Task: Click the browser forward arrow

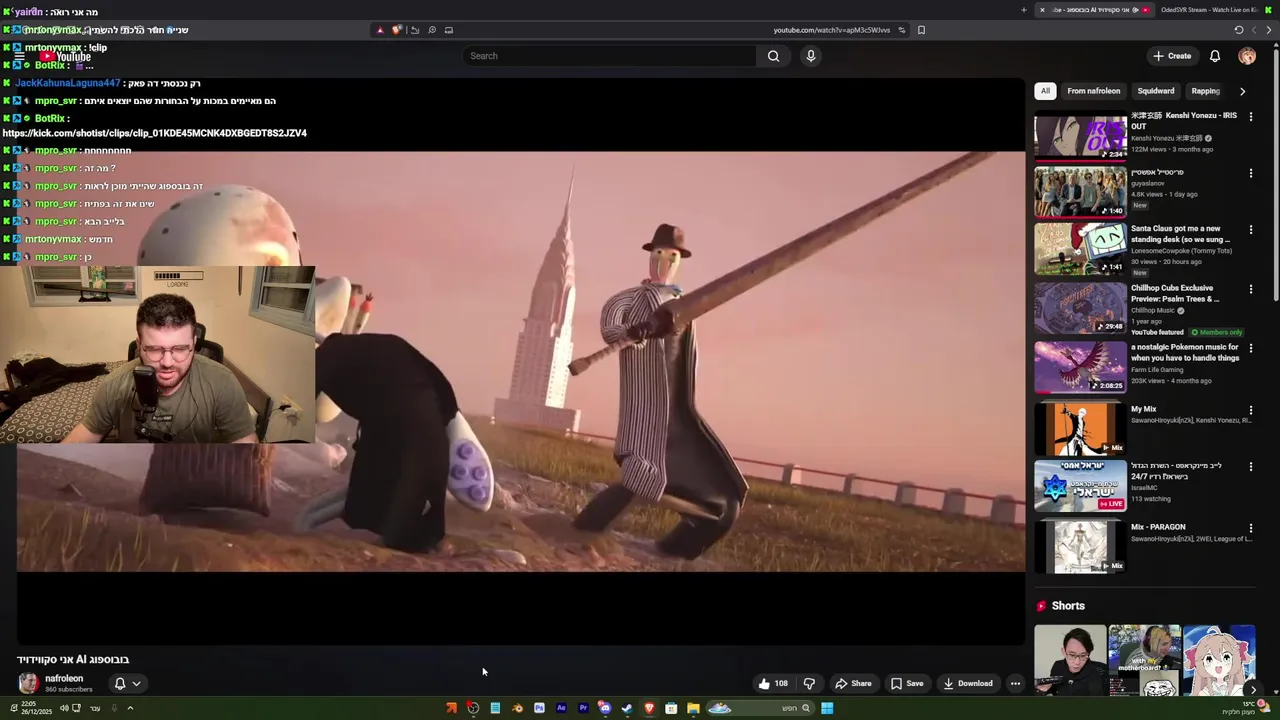Action: (x=1255, y=30)
